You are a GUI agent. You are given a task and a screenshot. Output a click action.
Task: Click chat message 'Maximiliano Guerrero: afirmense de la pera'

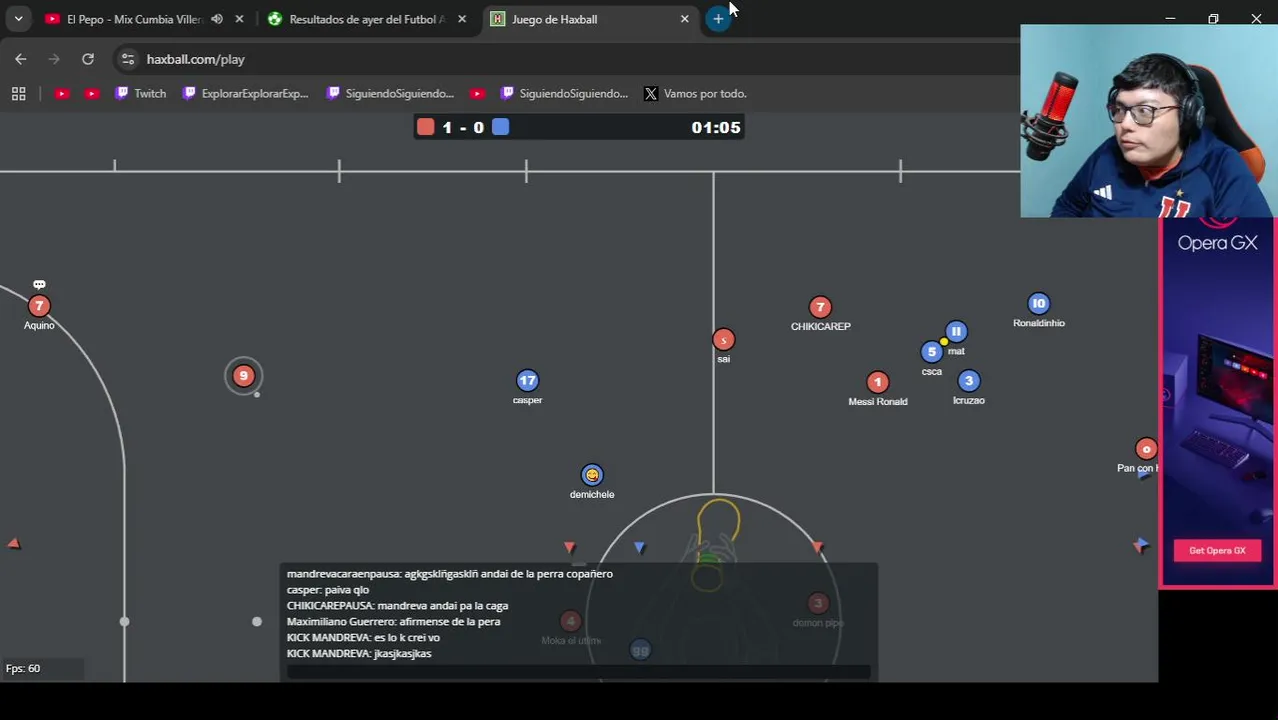pos(393,622)
